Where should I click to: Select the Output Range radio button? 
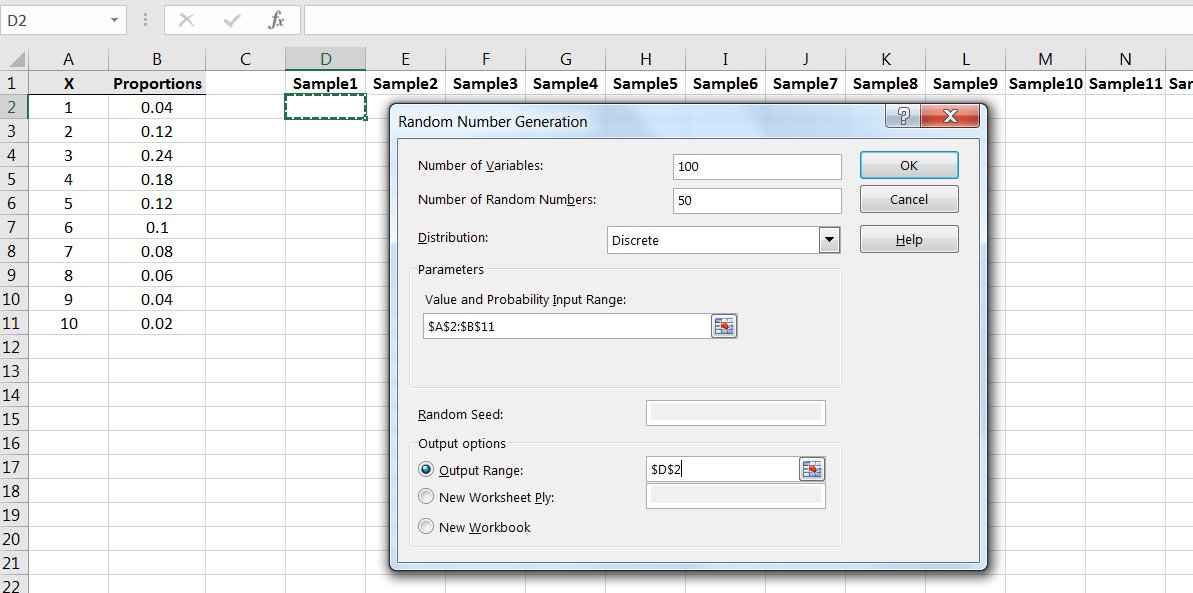point(427,470)
